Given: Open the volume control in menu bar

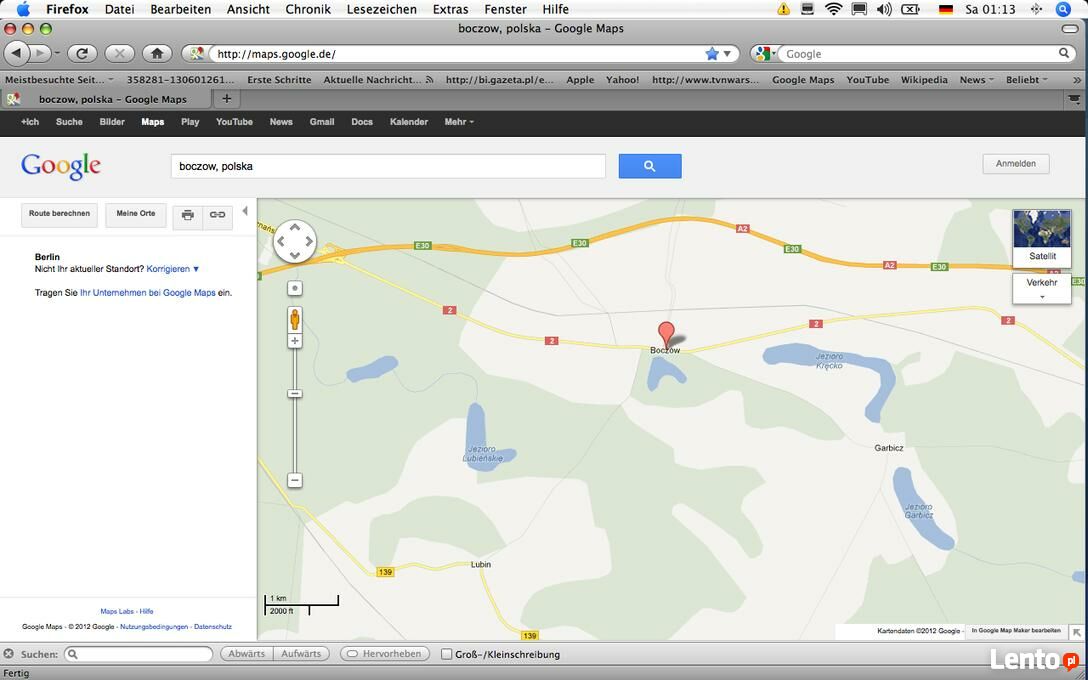Looking at the screenshot, I should [x=884, y=9].
